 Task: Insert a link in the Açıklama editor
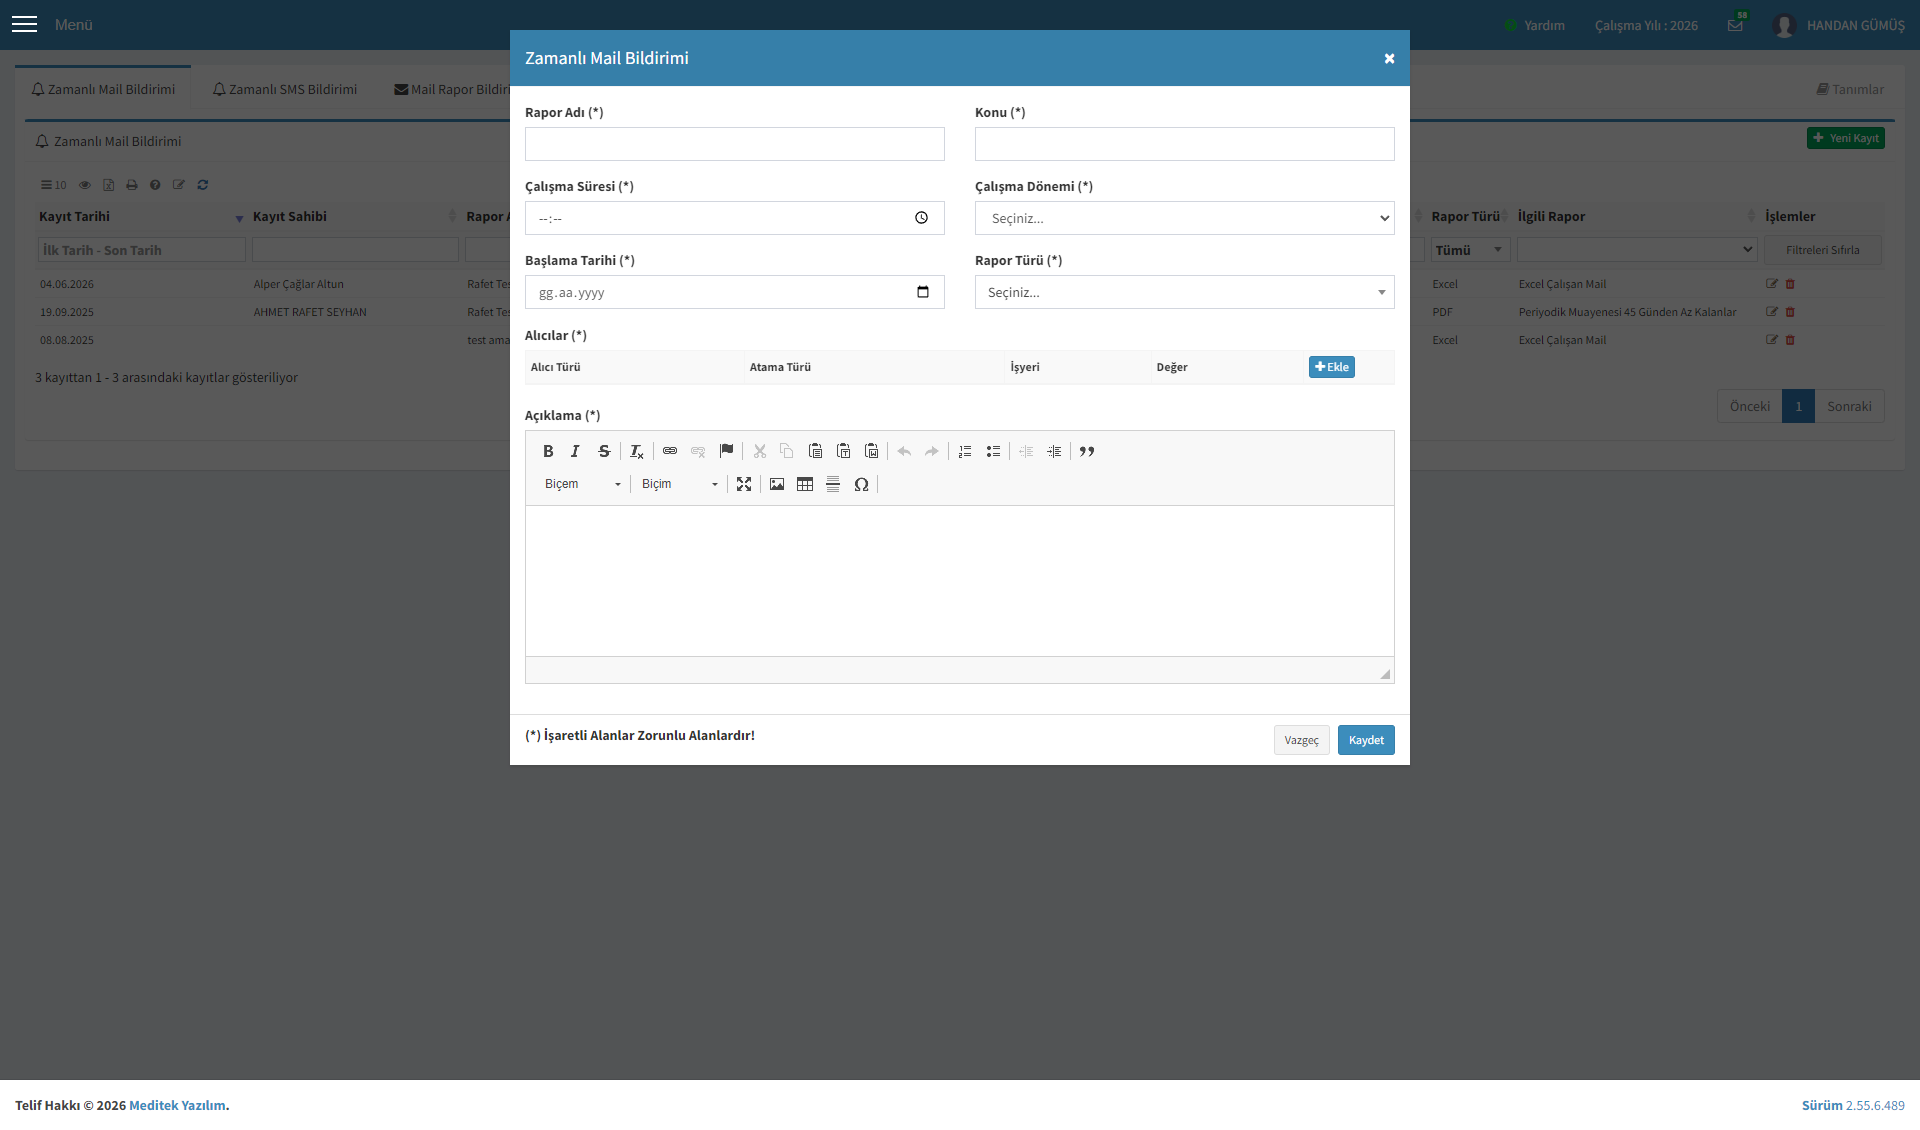(x=670, y=452)
